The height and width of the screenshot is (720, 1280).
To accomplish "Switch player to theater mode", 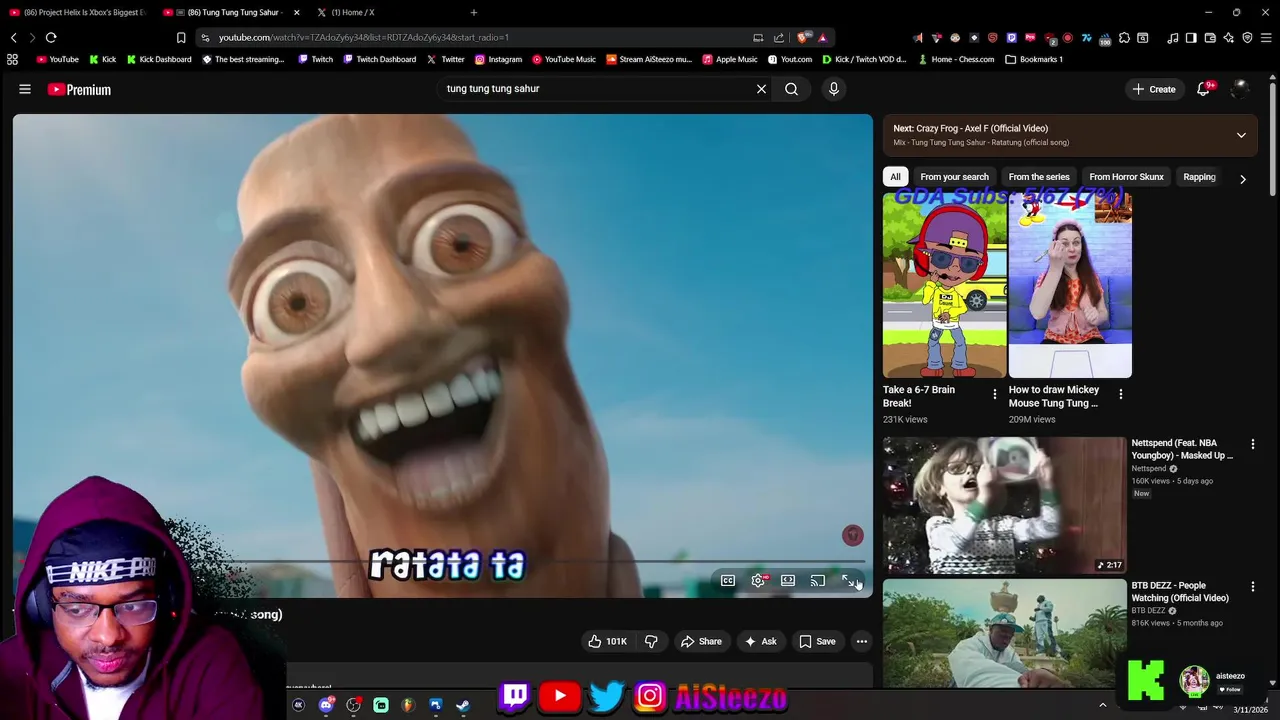I will point(788,581).
